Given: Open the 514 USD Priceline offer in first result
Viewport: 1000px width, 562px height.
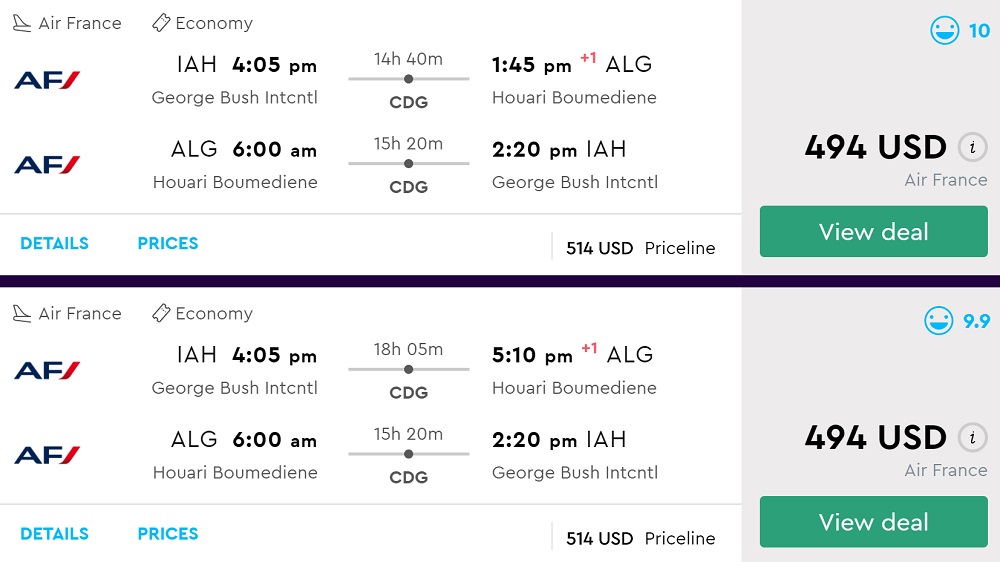Looking at the screenshot, I should tap(640, 248).
